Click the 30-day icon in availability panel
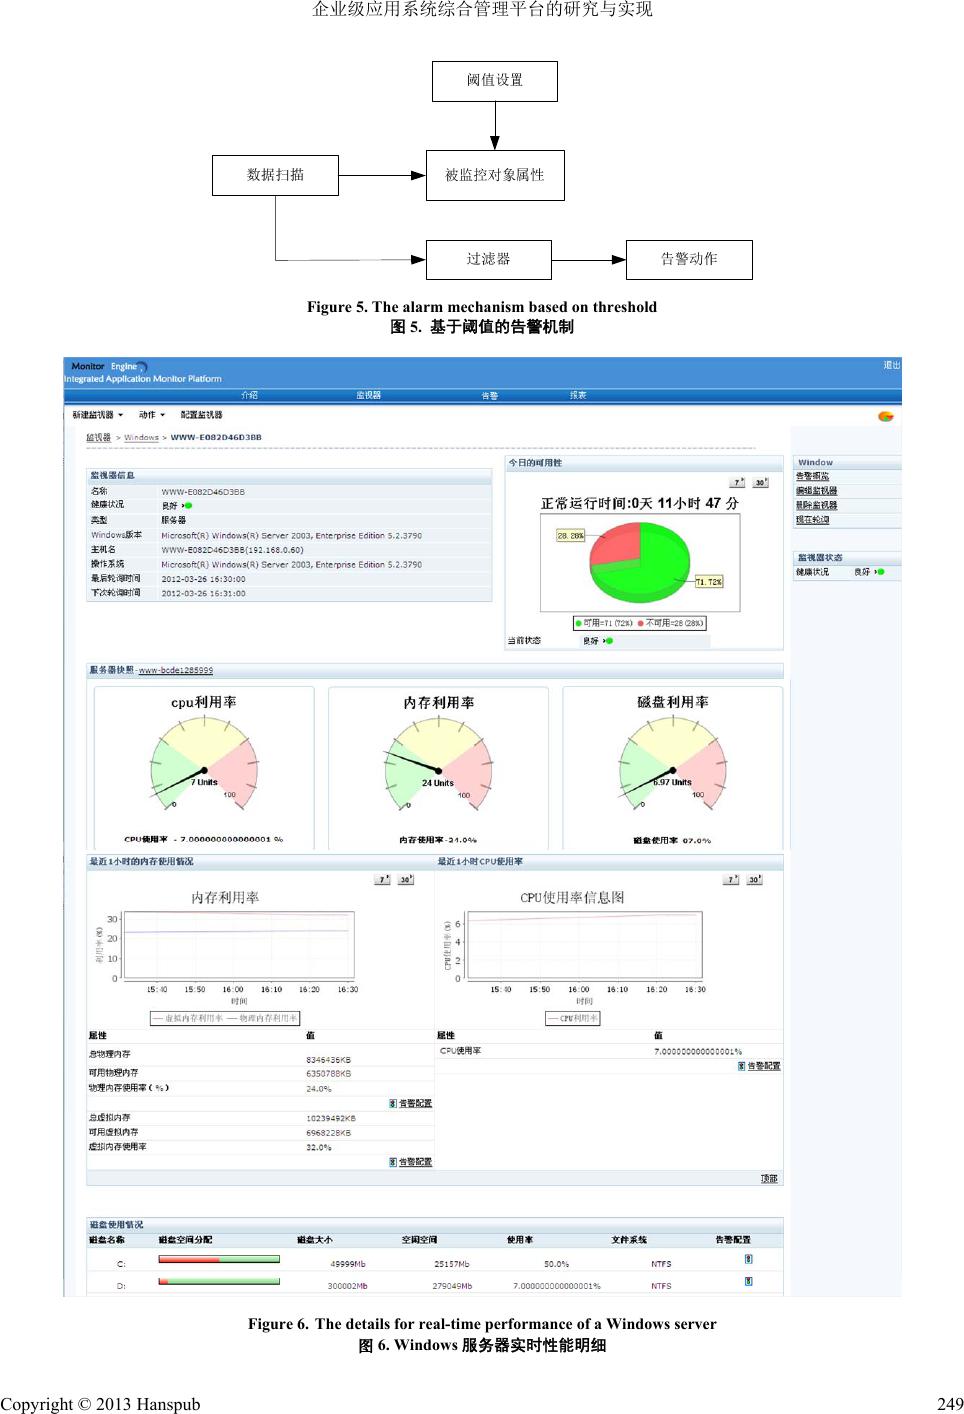Image resolution: width=964 pixels, height=1414 pixels. click(x=760, y=482)
